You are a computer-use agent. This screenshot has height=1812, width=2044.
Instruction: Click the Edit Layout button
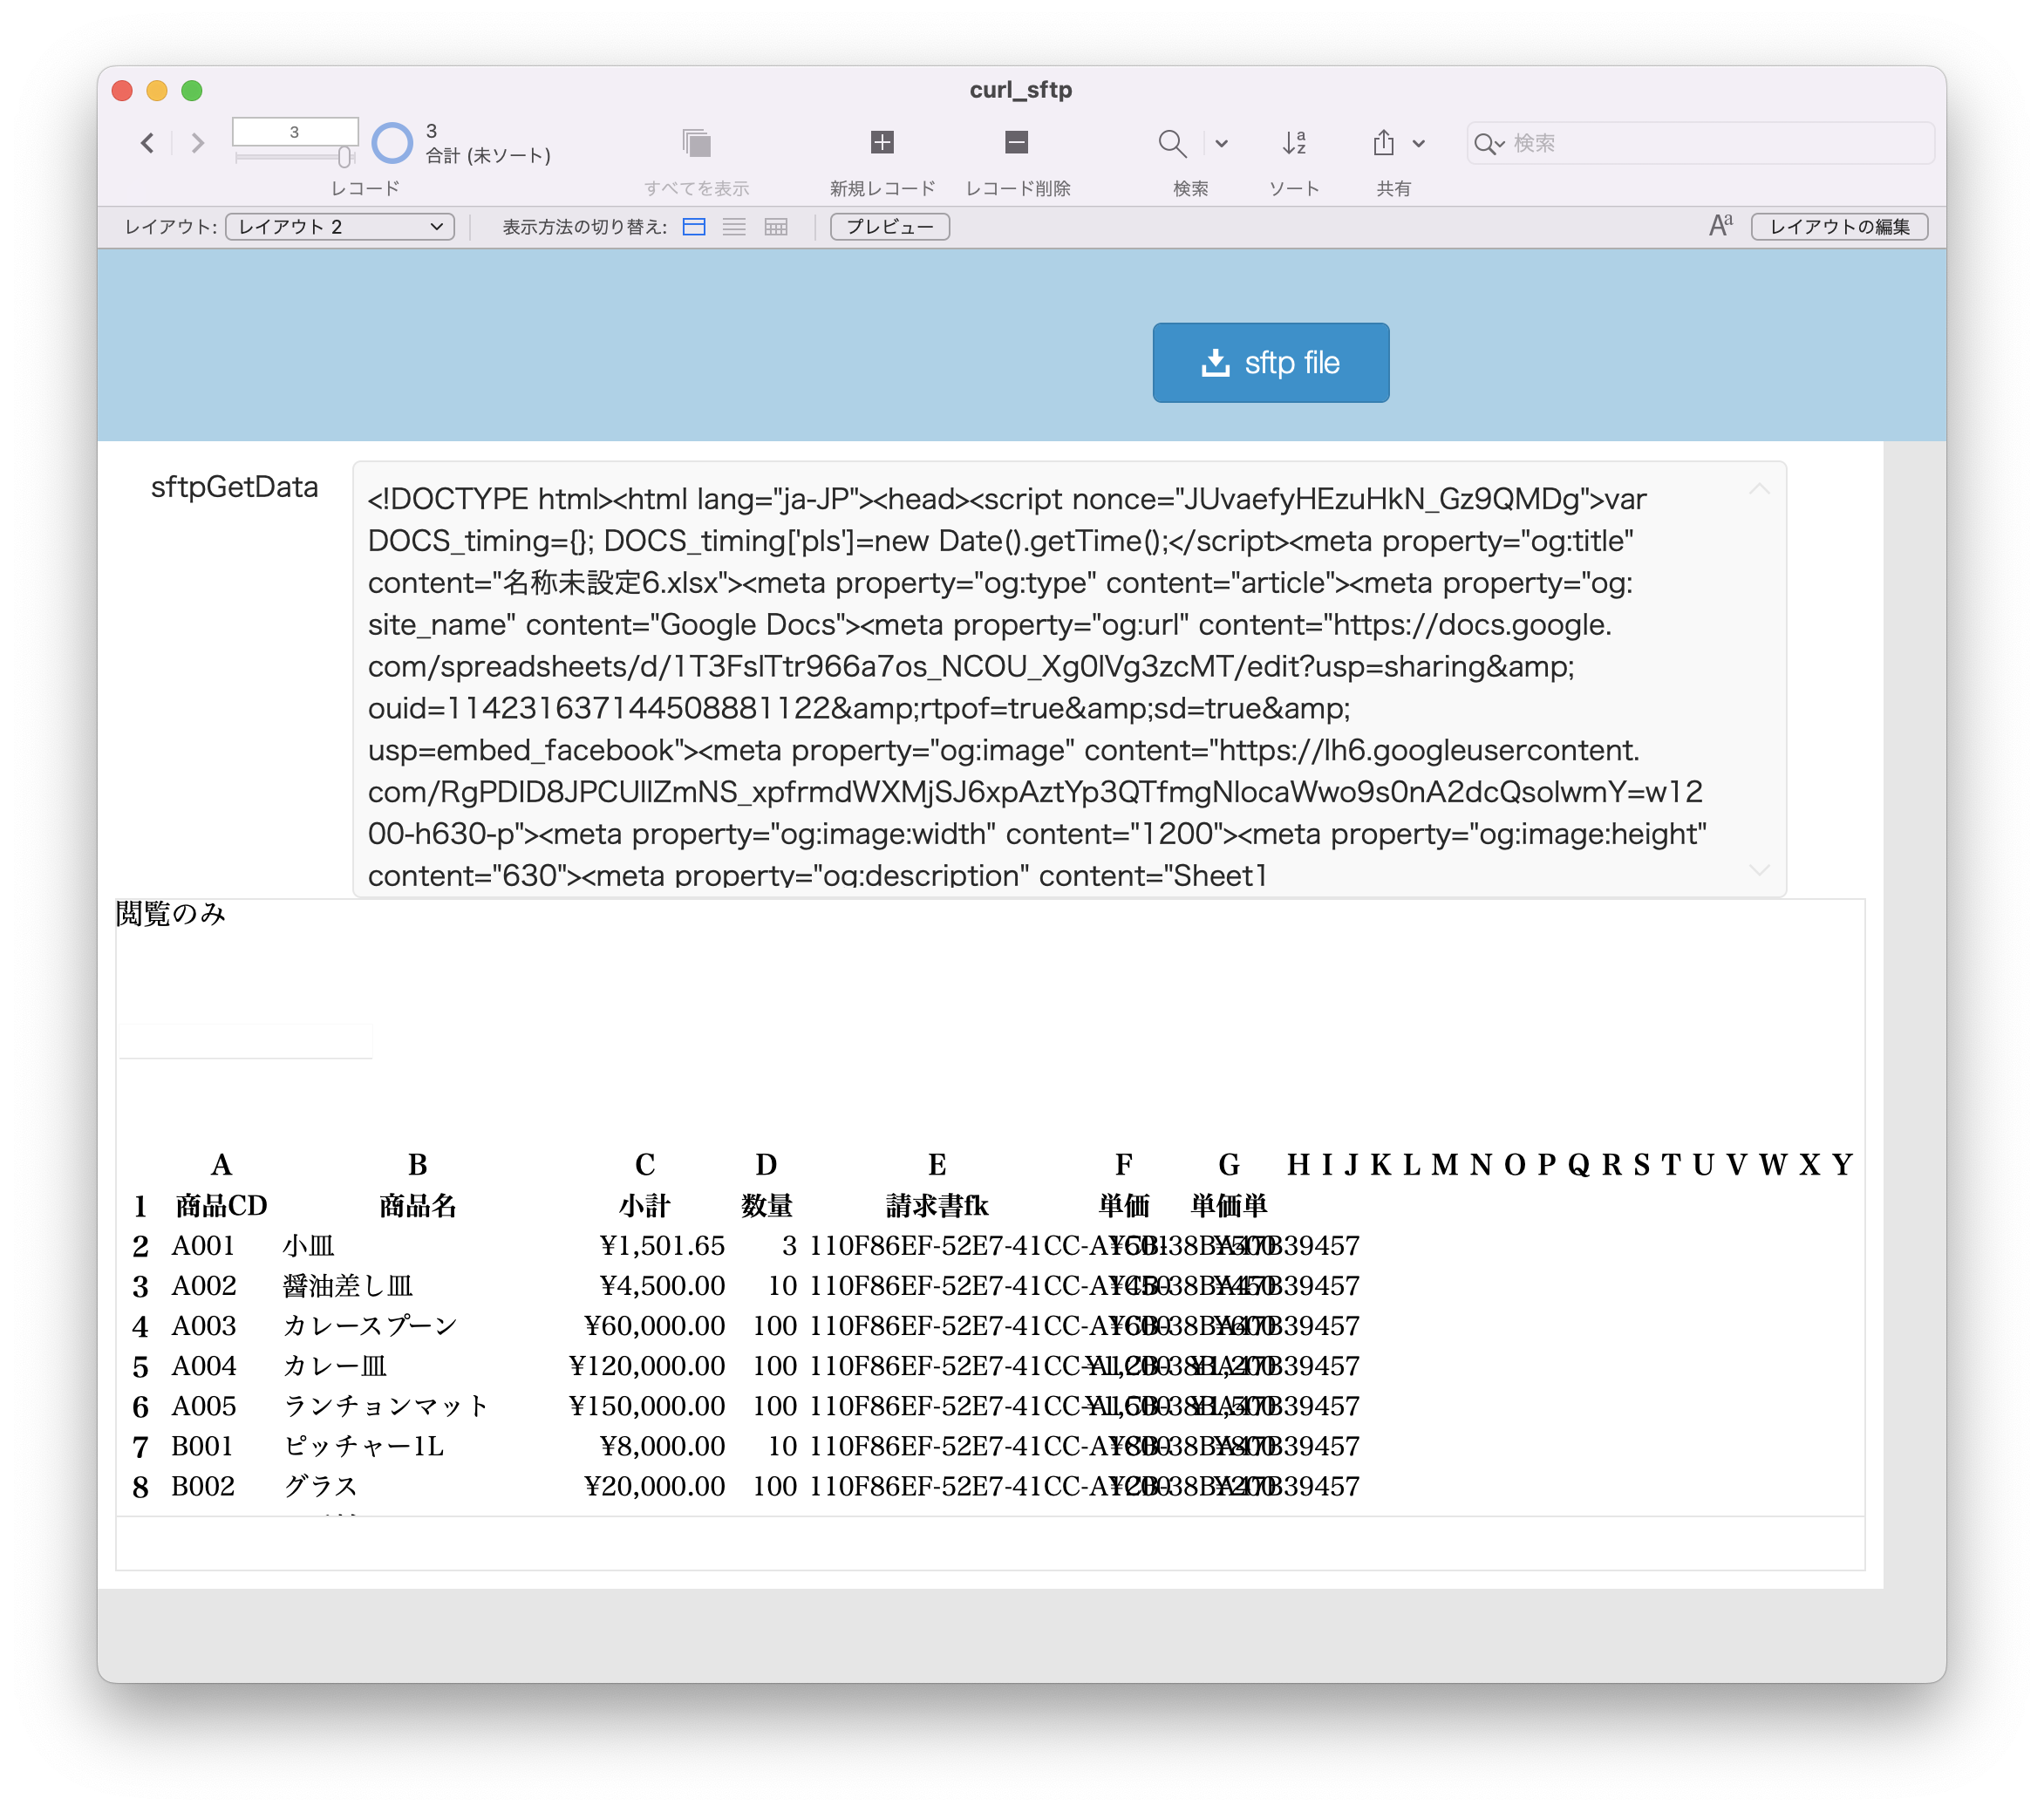tap(1838, 227)
